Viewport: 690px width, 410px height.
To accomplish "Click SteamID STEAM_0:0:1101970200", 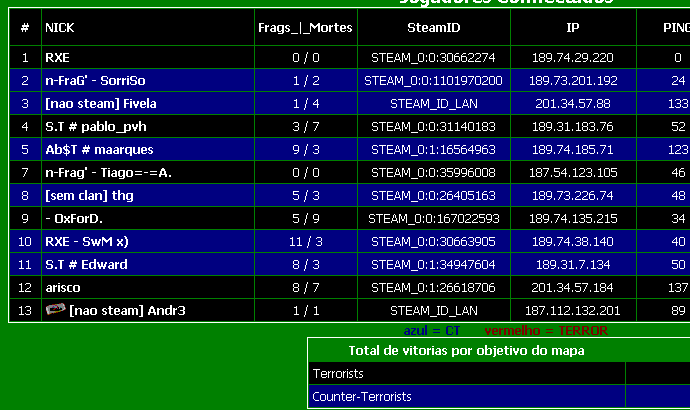I will pyautogui.click(x=433, y=81).
